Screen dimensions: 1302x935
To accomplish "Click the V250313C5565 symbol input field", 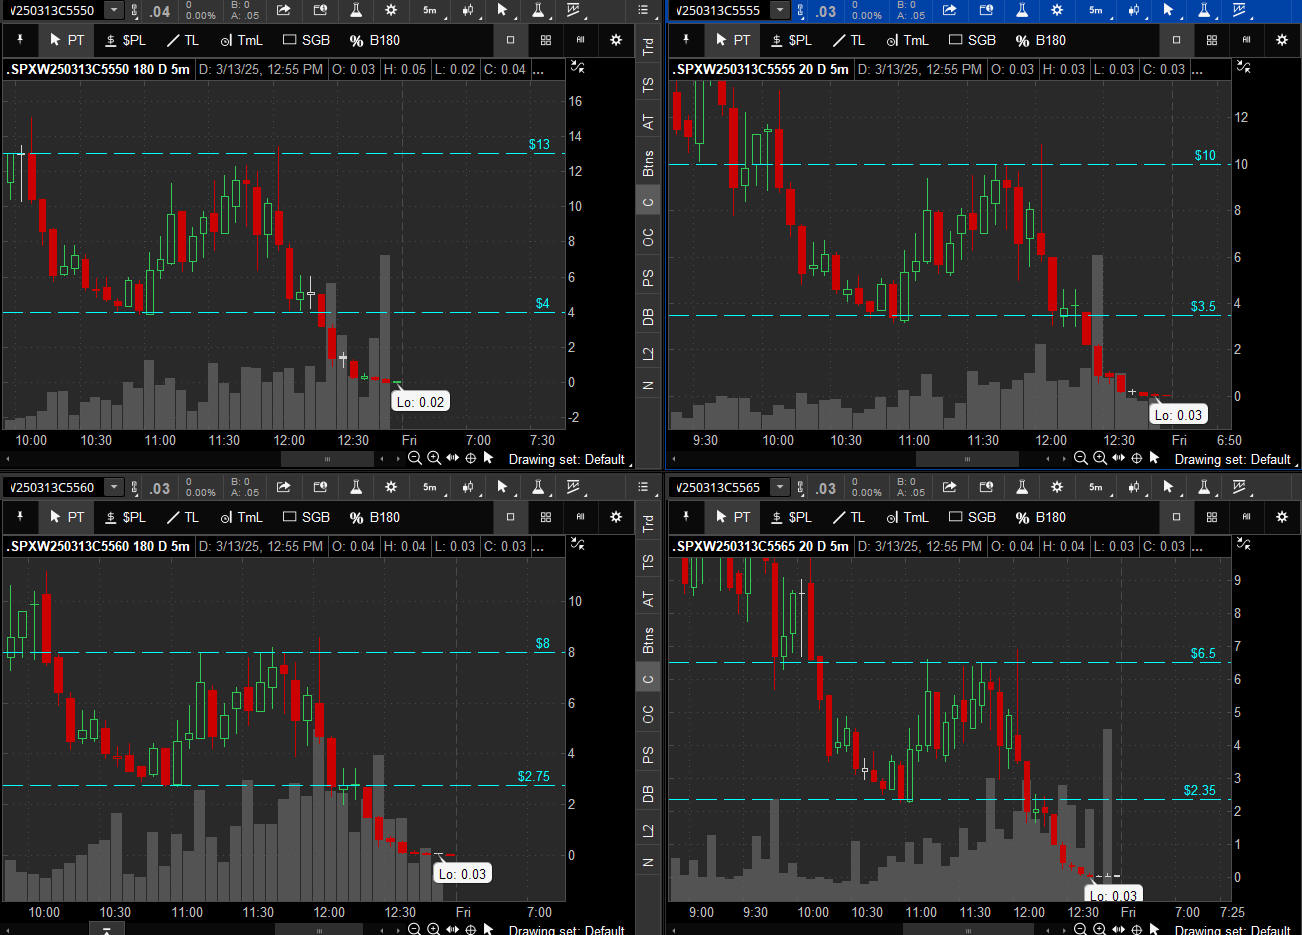I will click(721, 487).
